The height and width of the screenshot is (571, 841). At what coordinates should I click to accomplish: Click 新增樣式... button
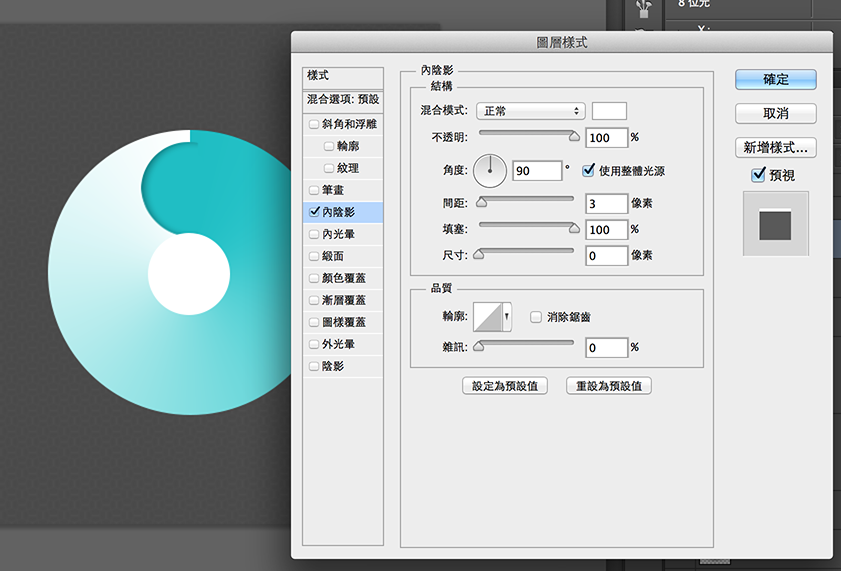point(775,148)
